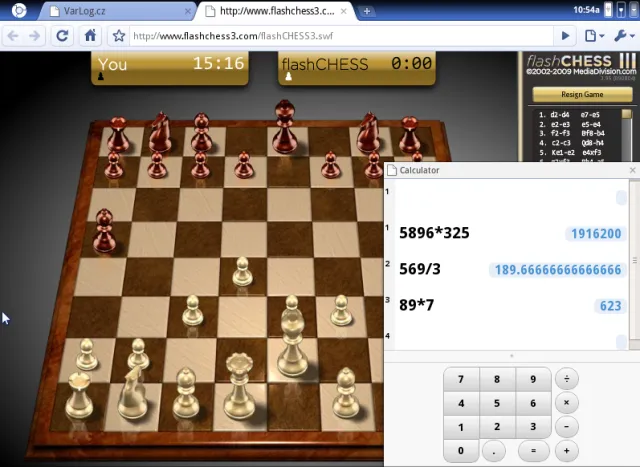Viewport: 640px width, 467px height.
Task: Close the flashchess3 tab
Action: coord(344,11)
